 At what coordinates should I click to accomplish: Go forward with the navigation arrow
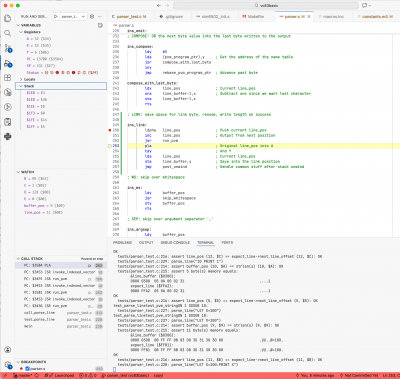167,5
